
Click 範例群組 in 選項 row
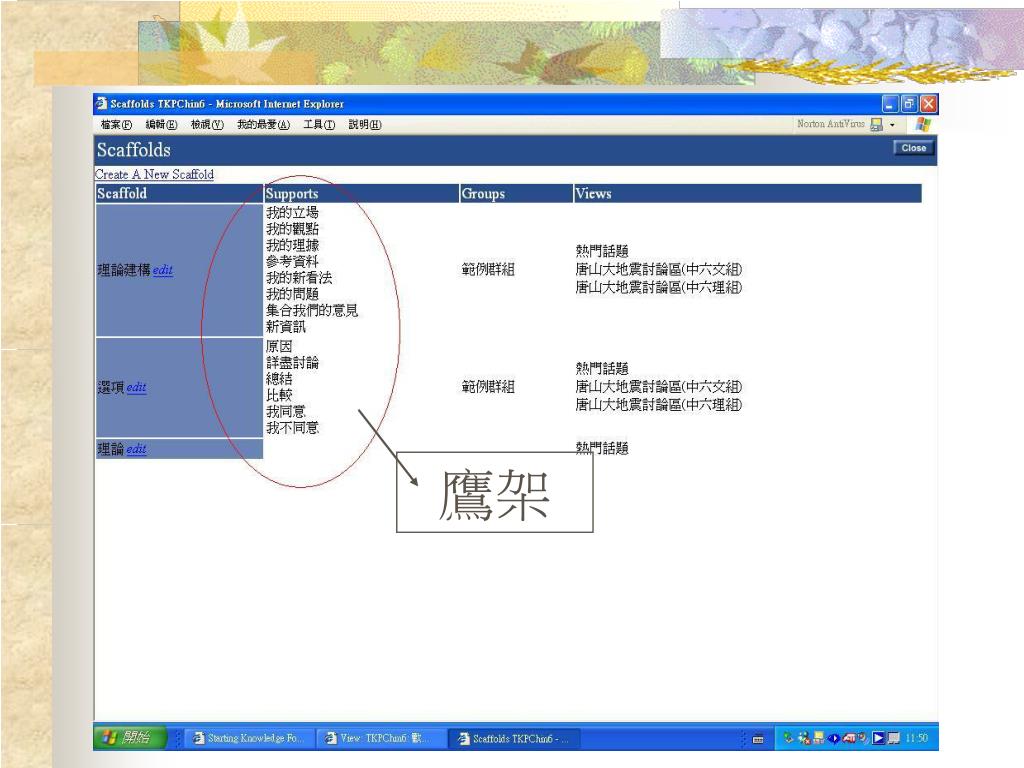488,387
